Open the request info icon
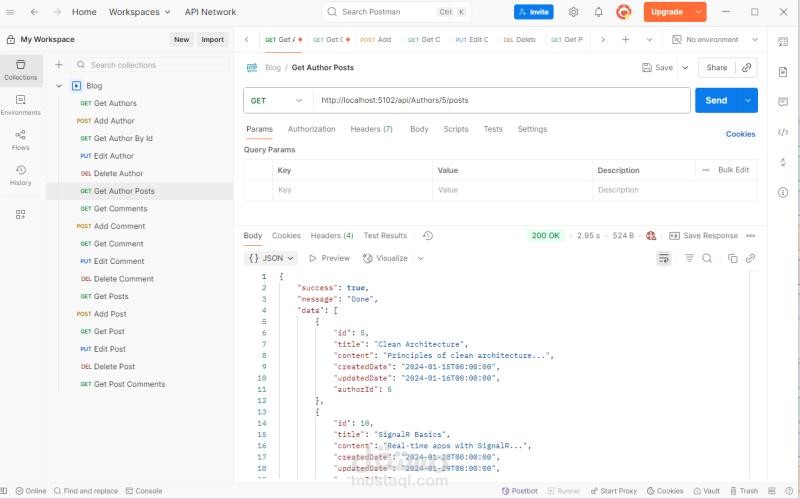 [783, 192]
